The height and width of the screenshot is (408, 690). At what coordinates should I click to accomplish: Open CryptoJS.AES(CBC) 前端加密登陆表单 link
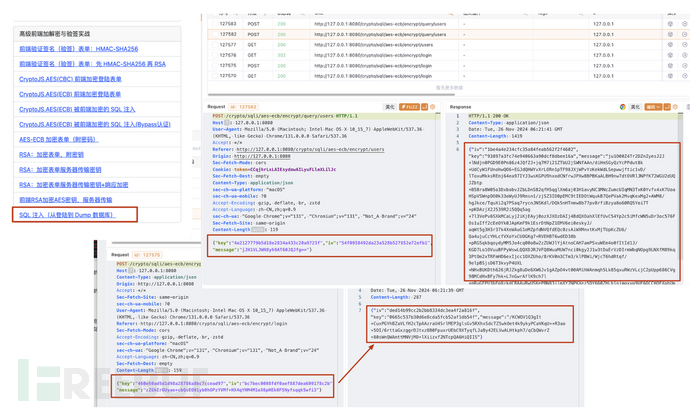click(x=70, y=79)
